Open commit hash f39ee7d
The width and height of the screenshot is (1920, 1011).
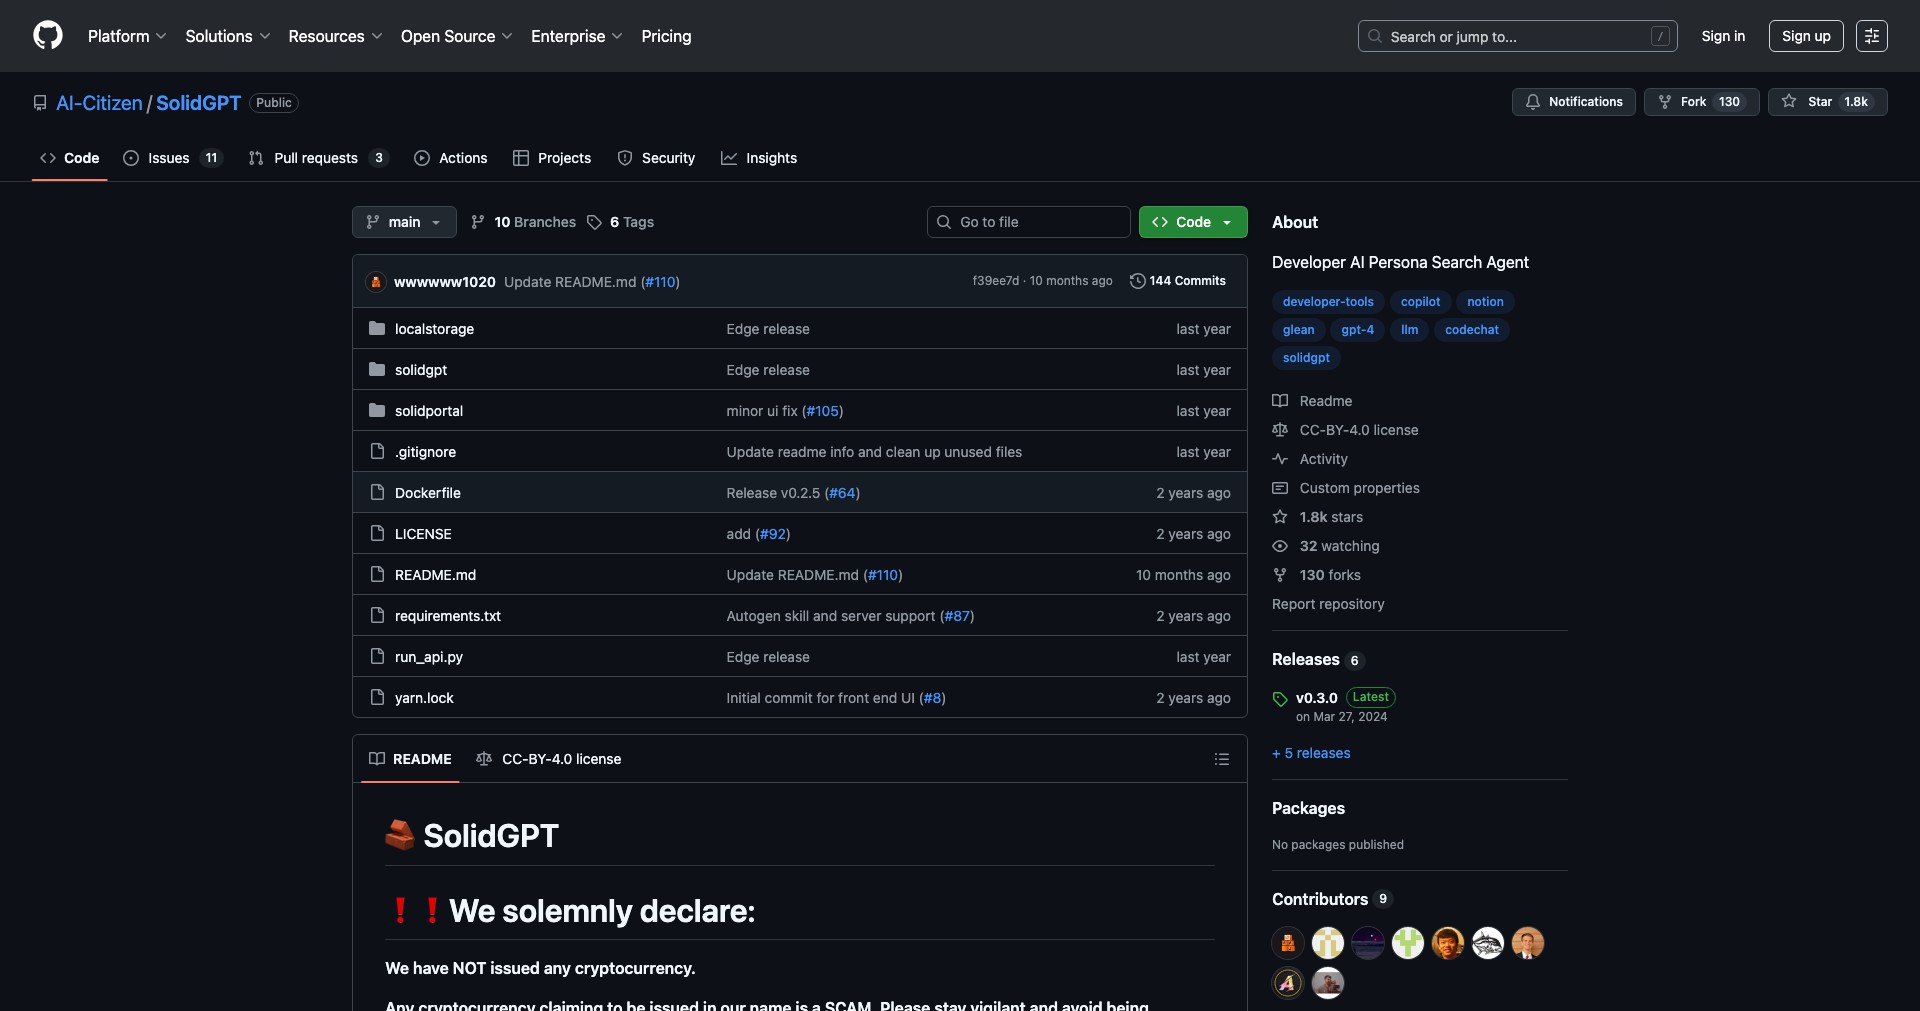tap(995, 281)
